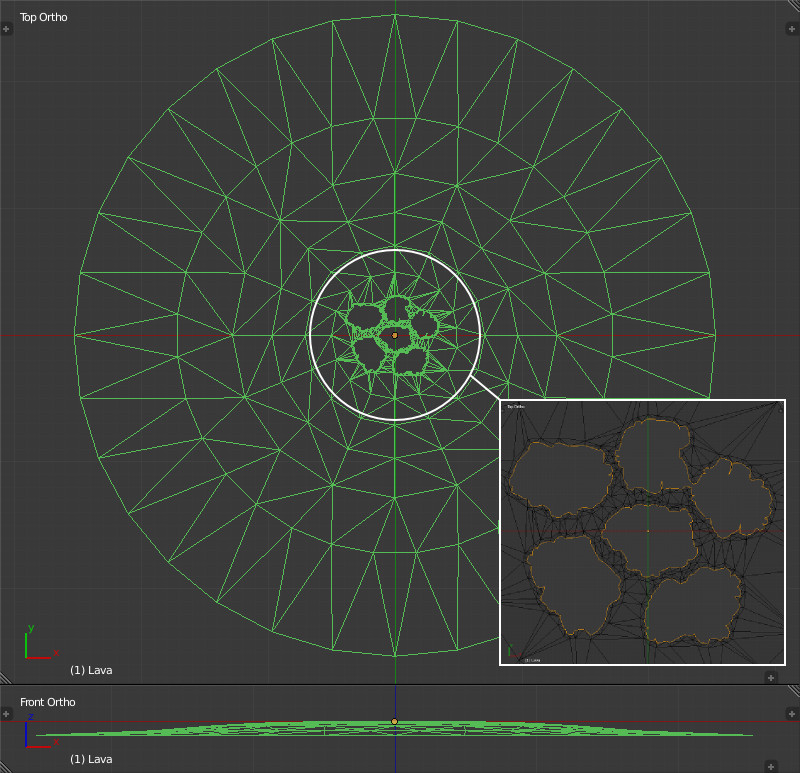Click the Top Ortho view label
800x773 pixels.
pyautogui.click(x=44, y=18)
